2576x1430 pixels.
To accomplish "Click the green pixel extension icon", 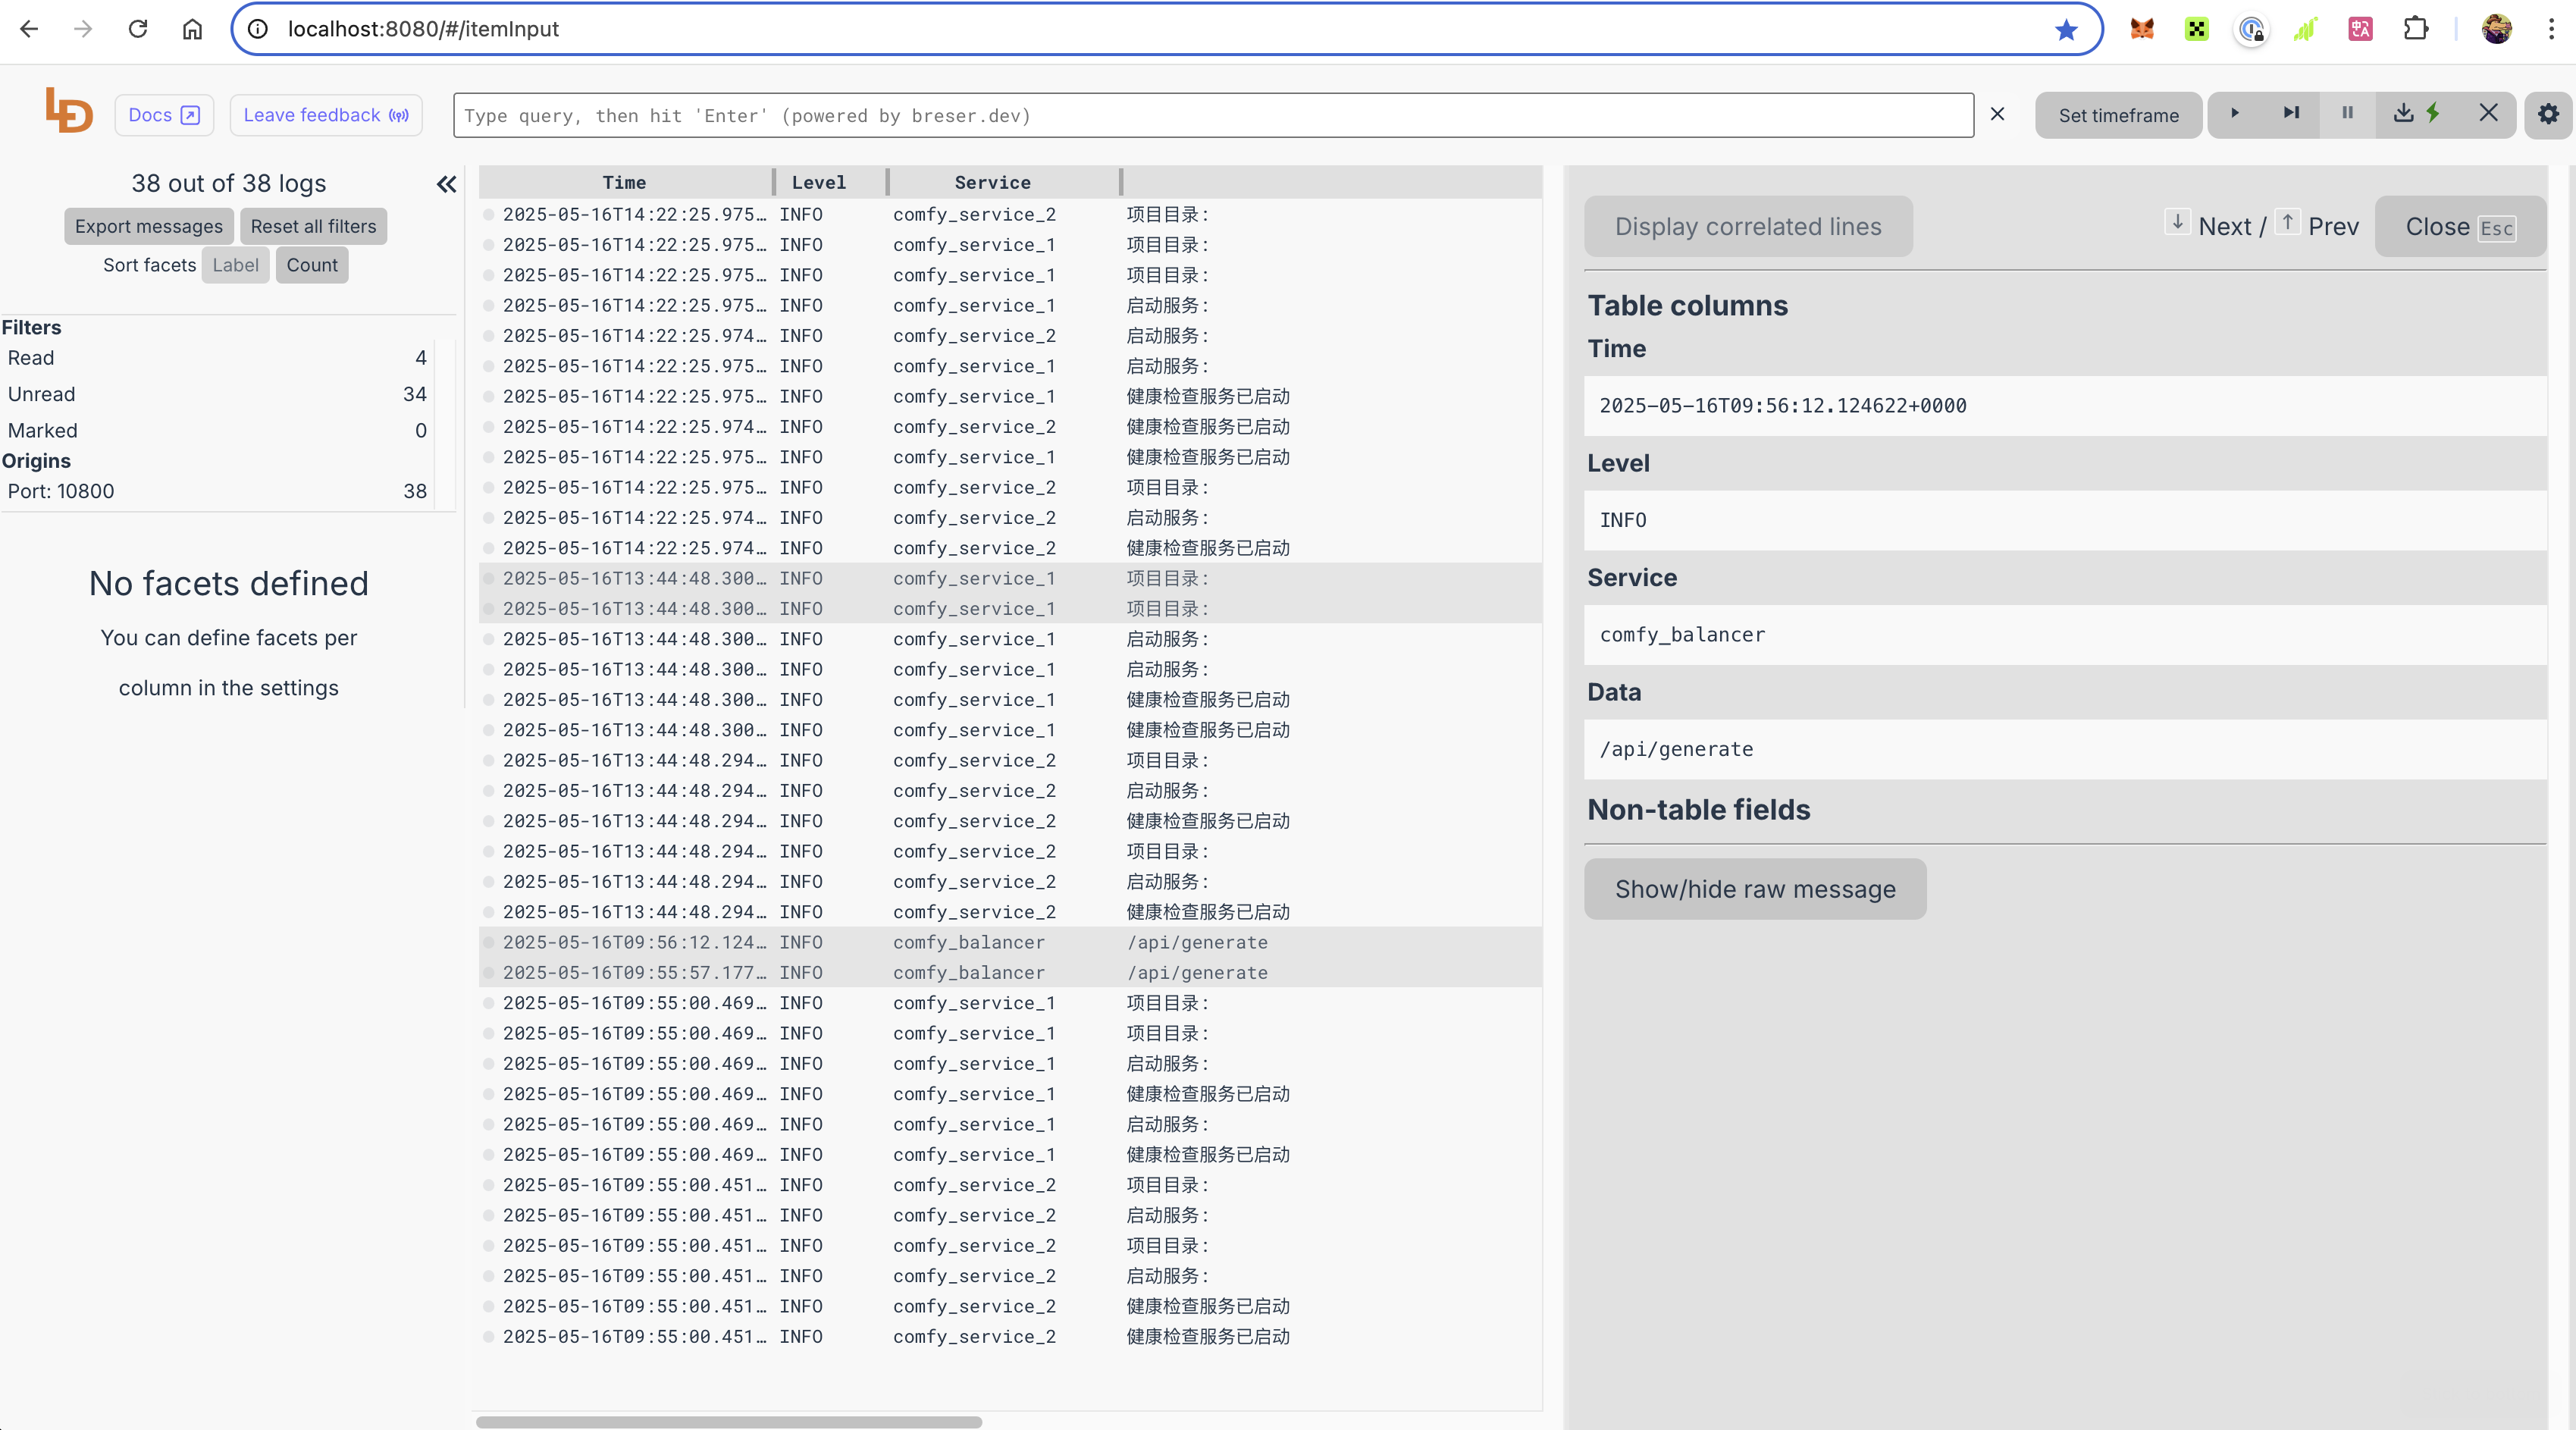I will pos(2196,29).
